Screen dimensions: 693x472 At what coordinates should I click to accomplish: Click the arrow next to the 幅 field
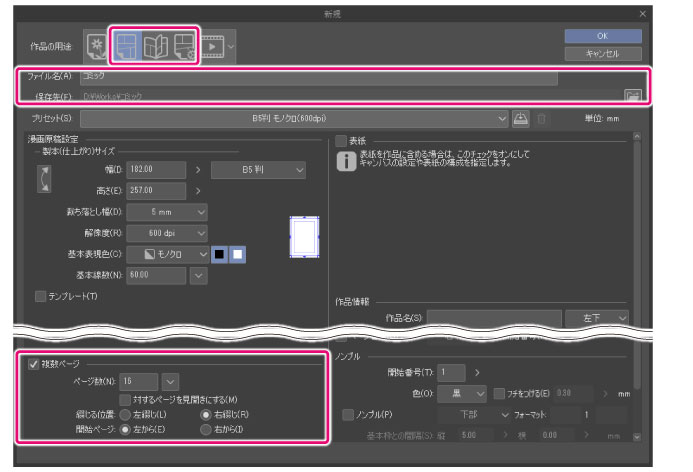click(198, 170)
